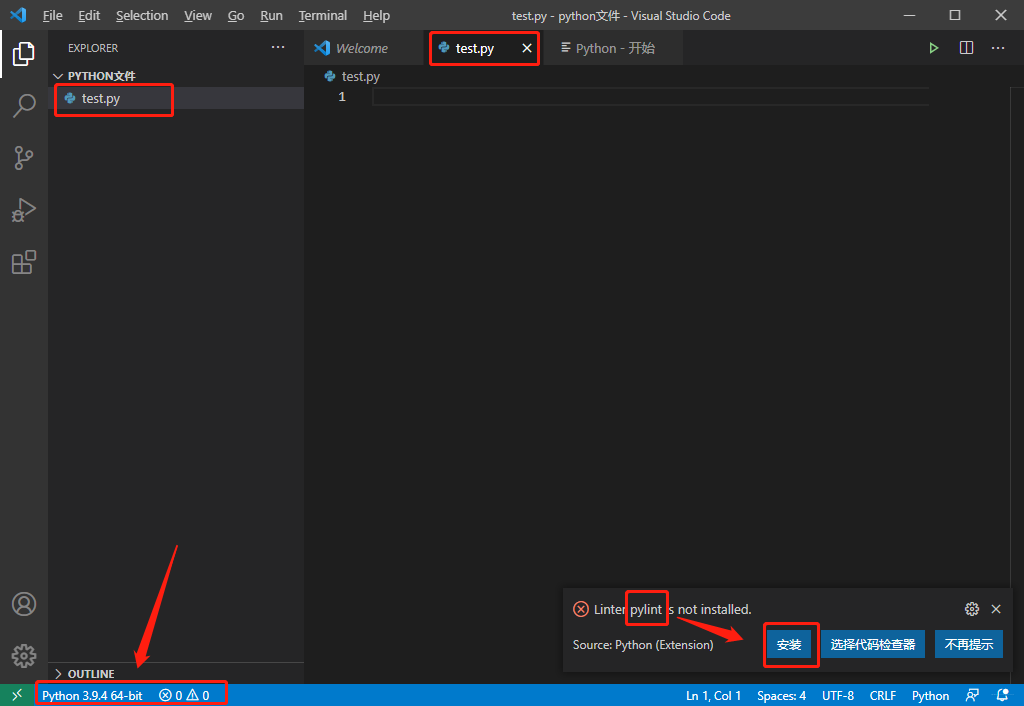1024x706 pixels.
Task: Open the editor more actions menu
Action: tap(997, 47)
